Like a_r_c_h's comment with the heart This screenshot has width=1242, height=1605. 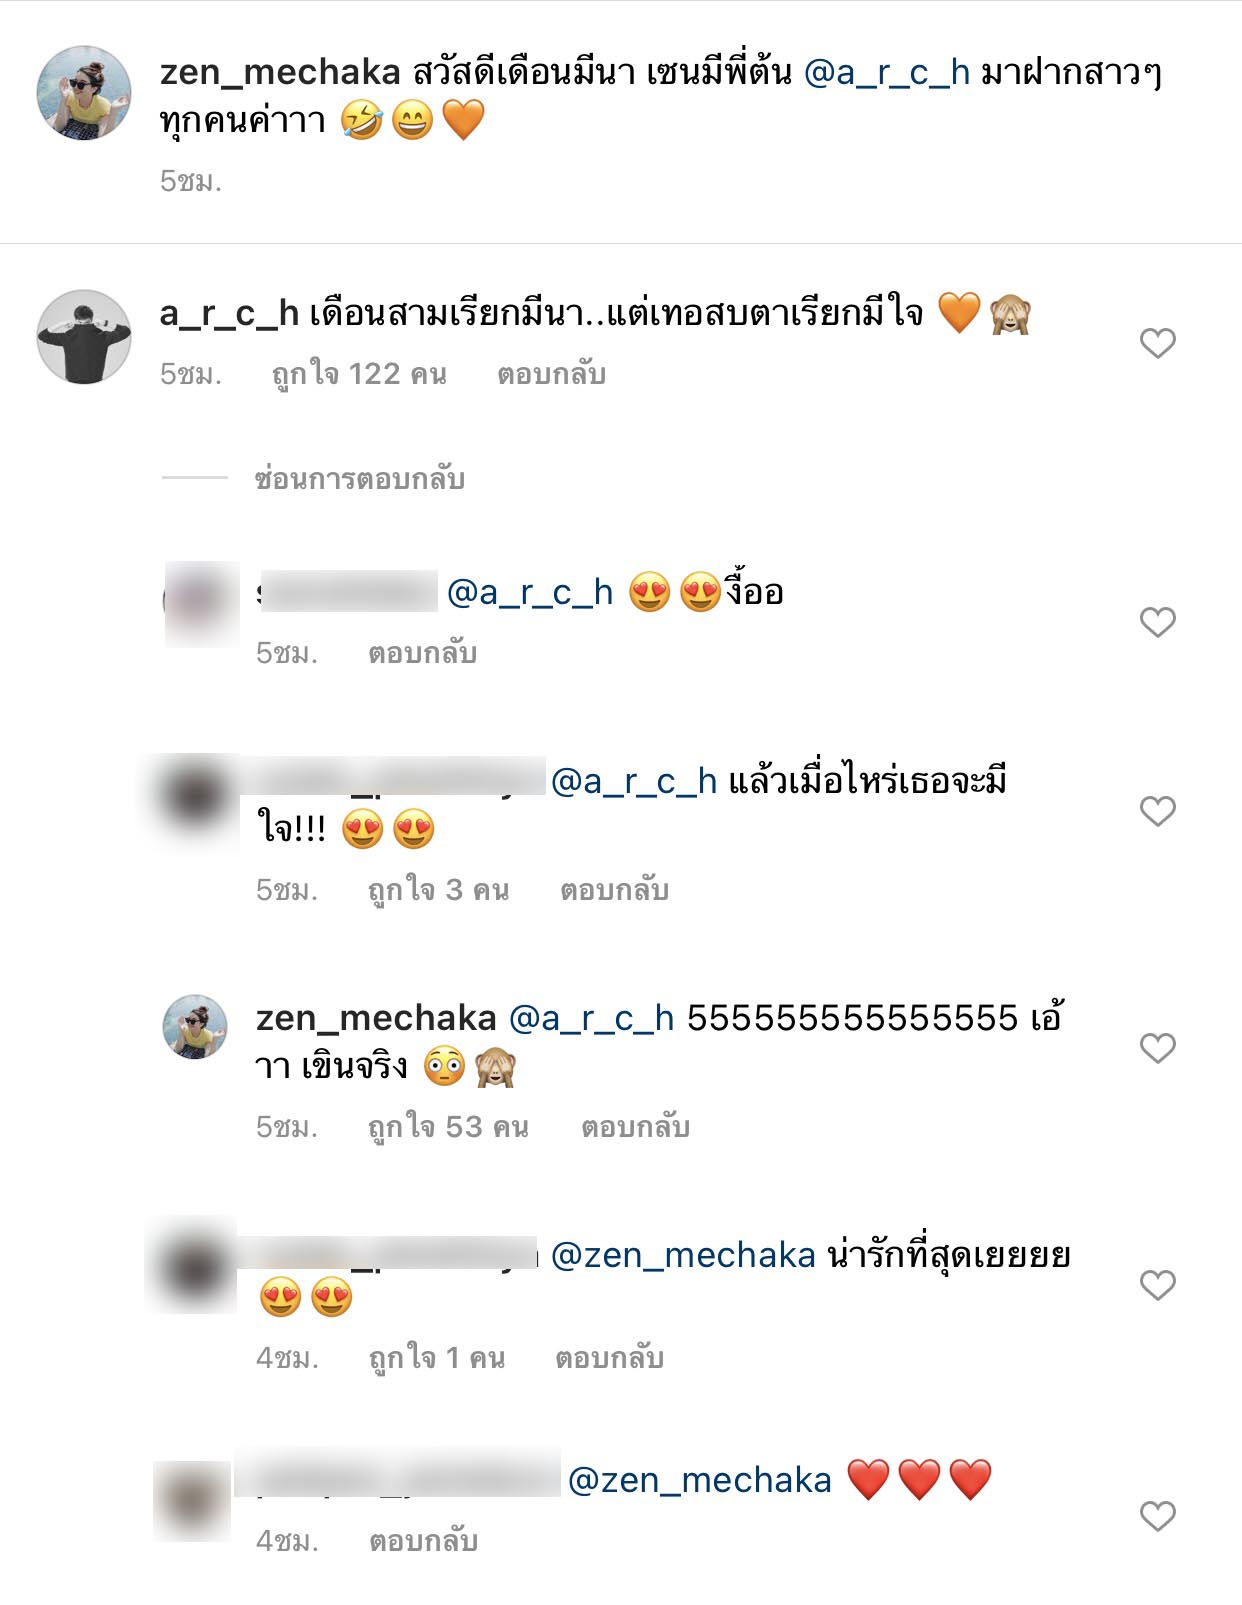click(1157, 343)
